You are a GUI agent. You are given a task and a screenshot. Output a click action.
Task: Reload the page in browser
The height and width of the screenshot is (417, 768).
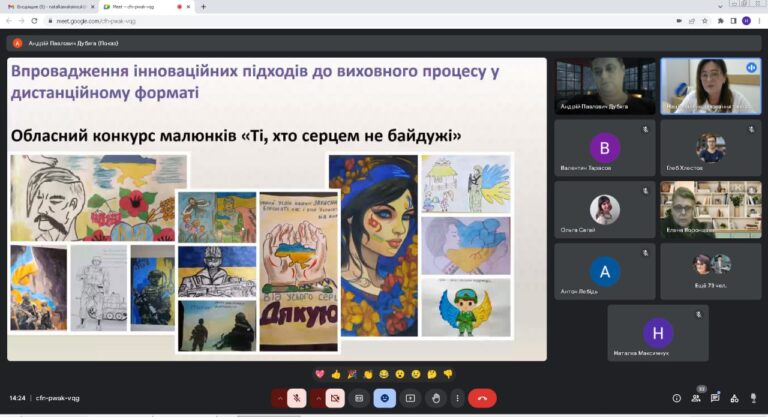34,21
